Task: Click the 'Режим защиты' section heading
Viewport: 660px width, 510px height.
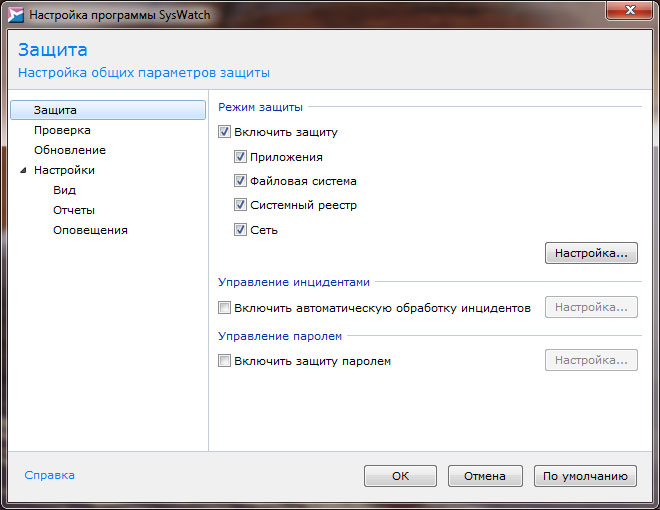Action: coord(261,107)
